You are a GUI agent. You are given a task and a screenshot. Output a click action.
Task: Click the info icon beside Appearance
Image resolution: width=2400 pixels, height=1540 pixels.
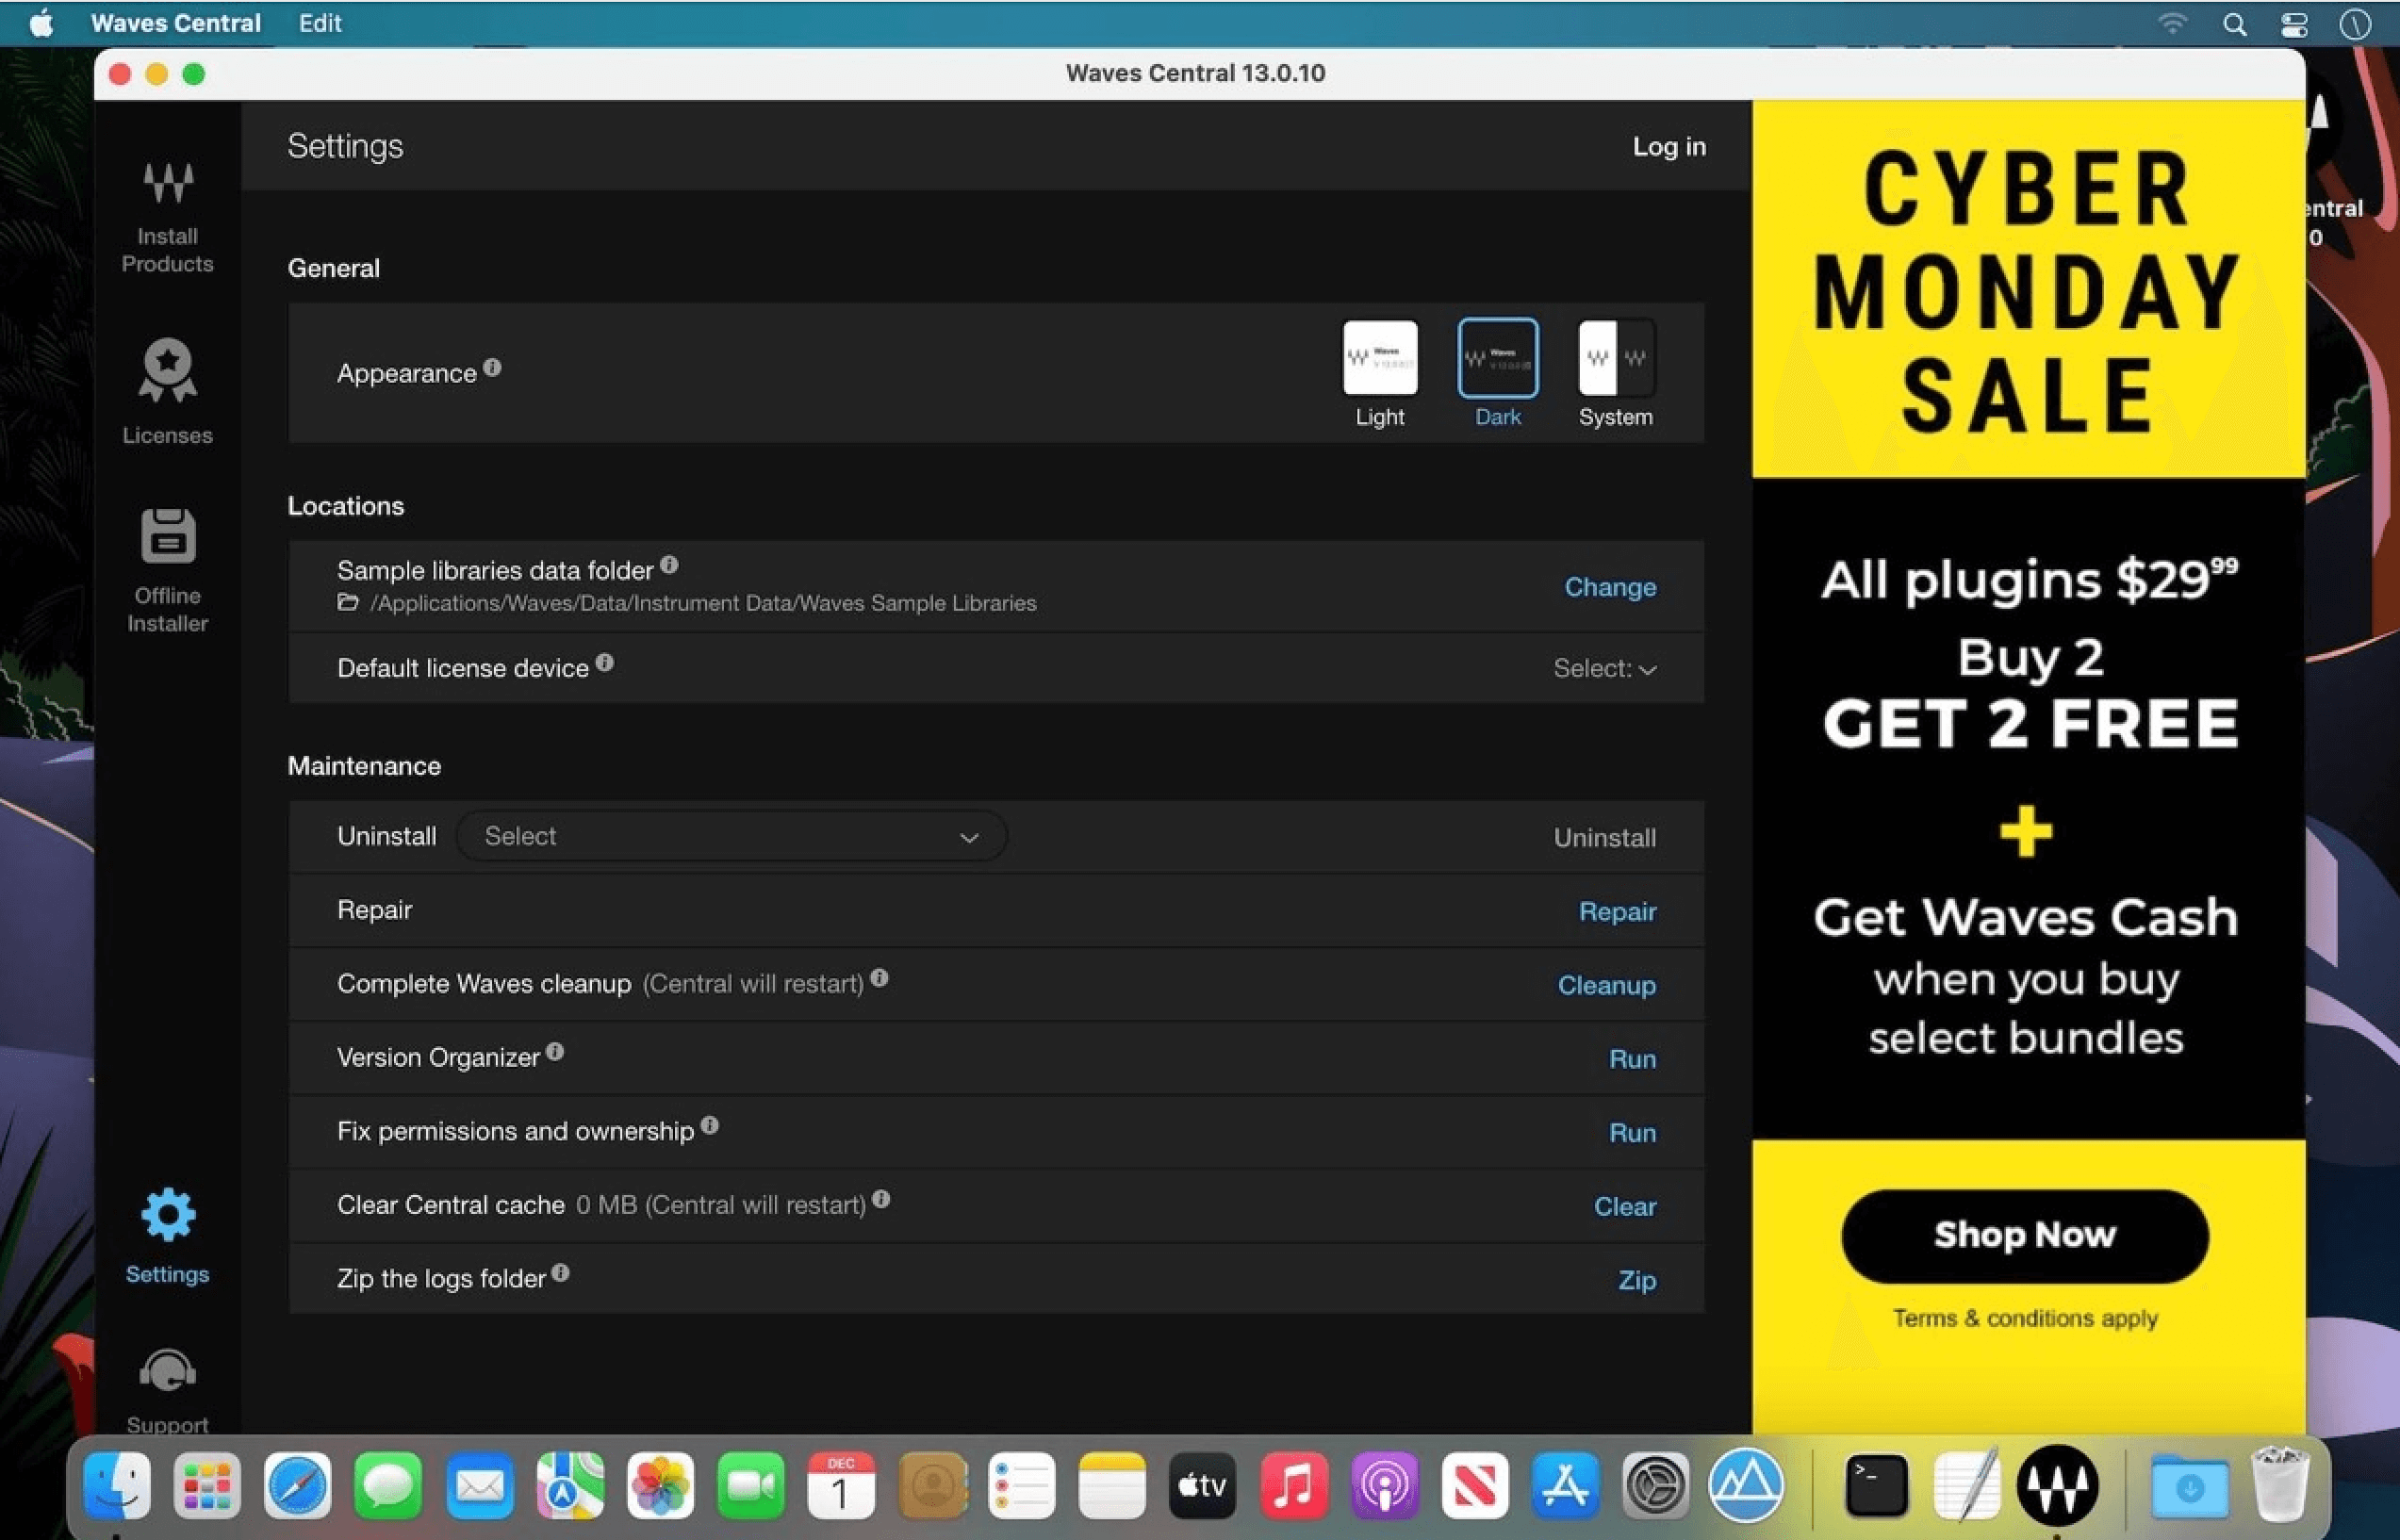coord(492,367)
